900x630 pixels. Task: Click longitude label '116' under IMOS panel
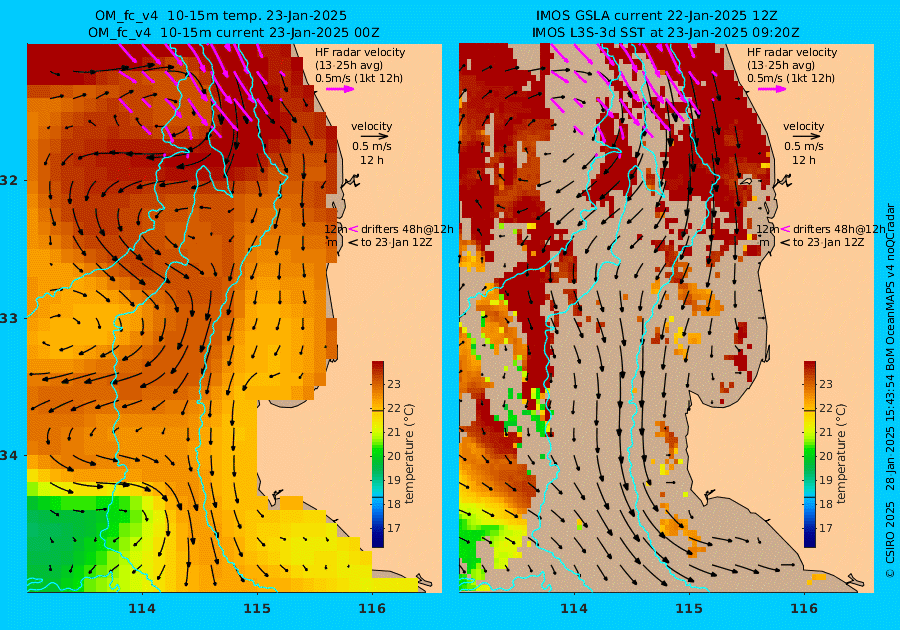point(804,608)
